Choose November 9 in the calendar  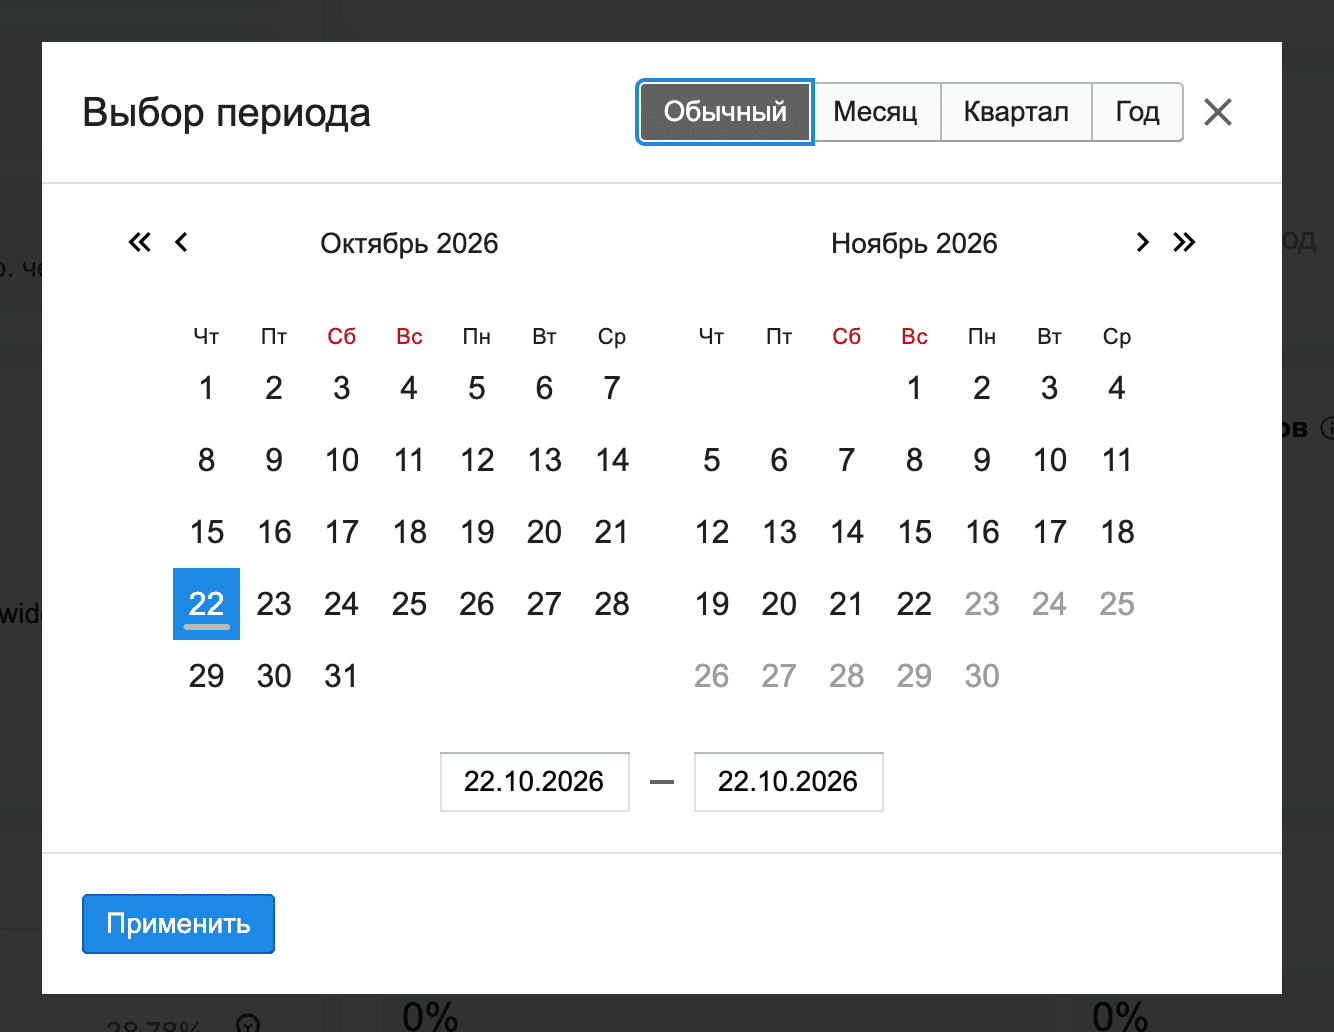[x=982, y=460]
